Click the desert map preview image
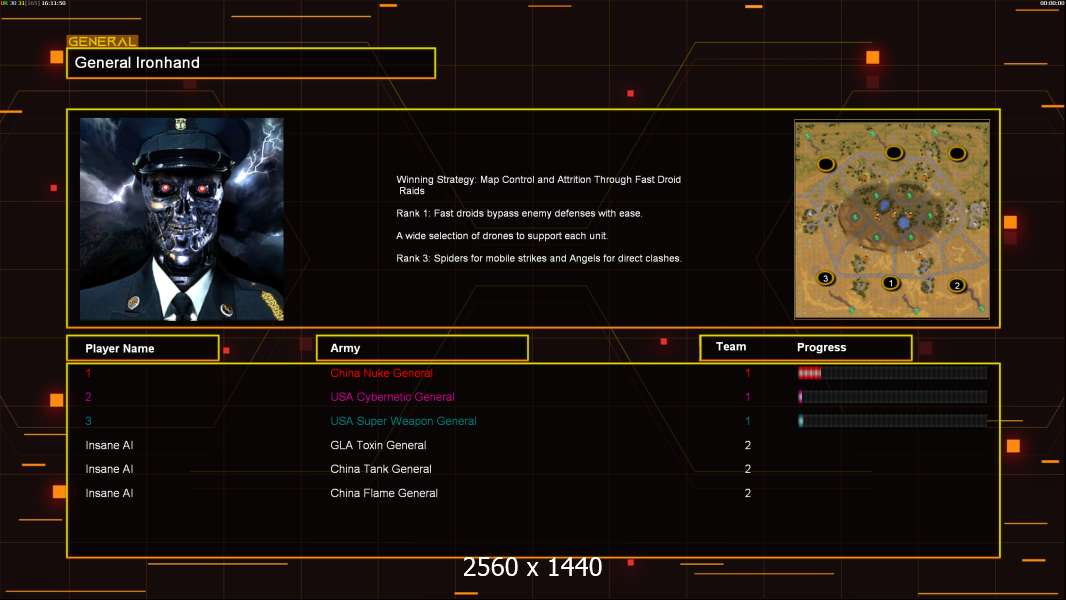 click(x=892, y=219)
